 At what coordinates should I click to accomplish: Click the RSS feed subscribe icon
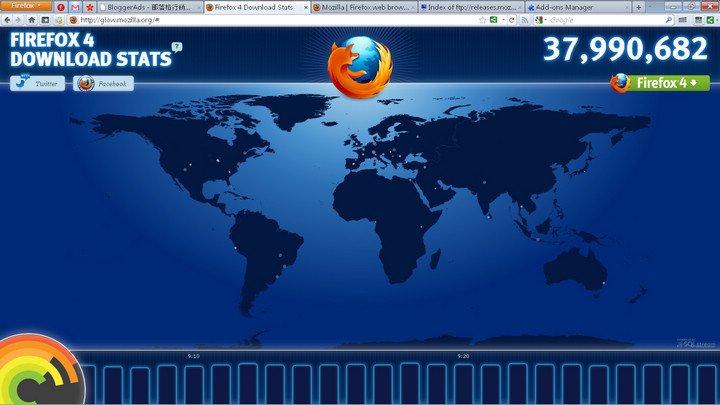[x=524, y=20]
